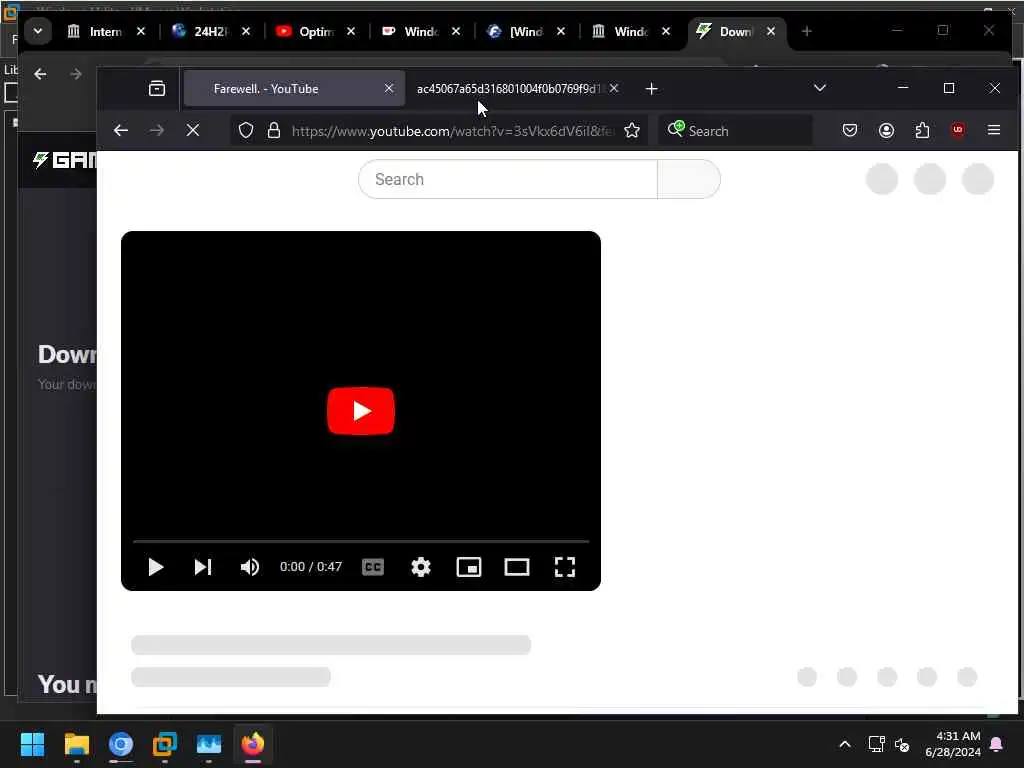Click the YouTube page Search field
This screenshot has width=1024, height=768.
(508, 179)
